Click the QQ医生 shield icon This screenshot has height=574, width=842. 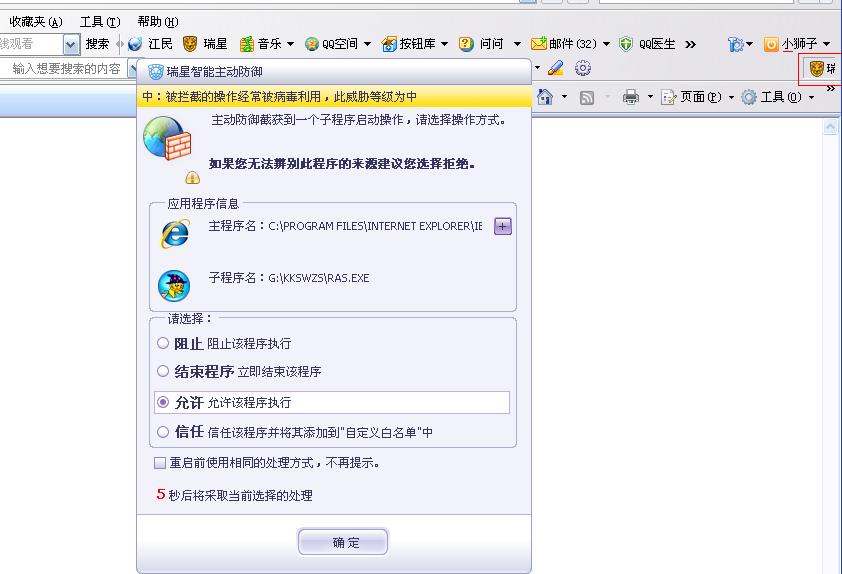pos(626,44)
